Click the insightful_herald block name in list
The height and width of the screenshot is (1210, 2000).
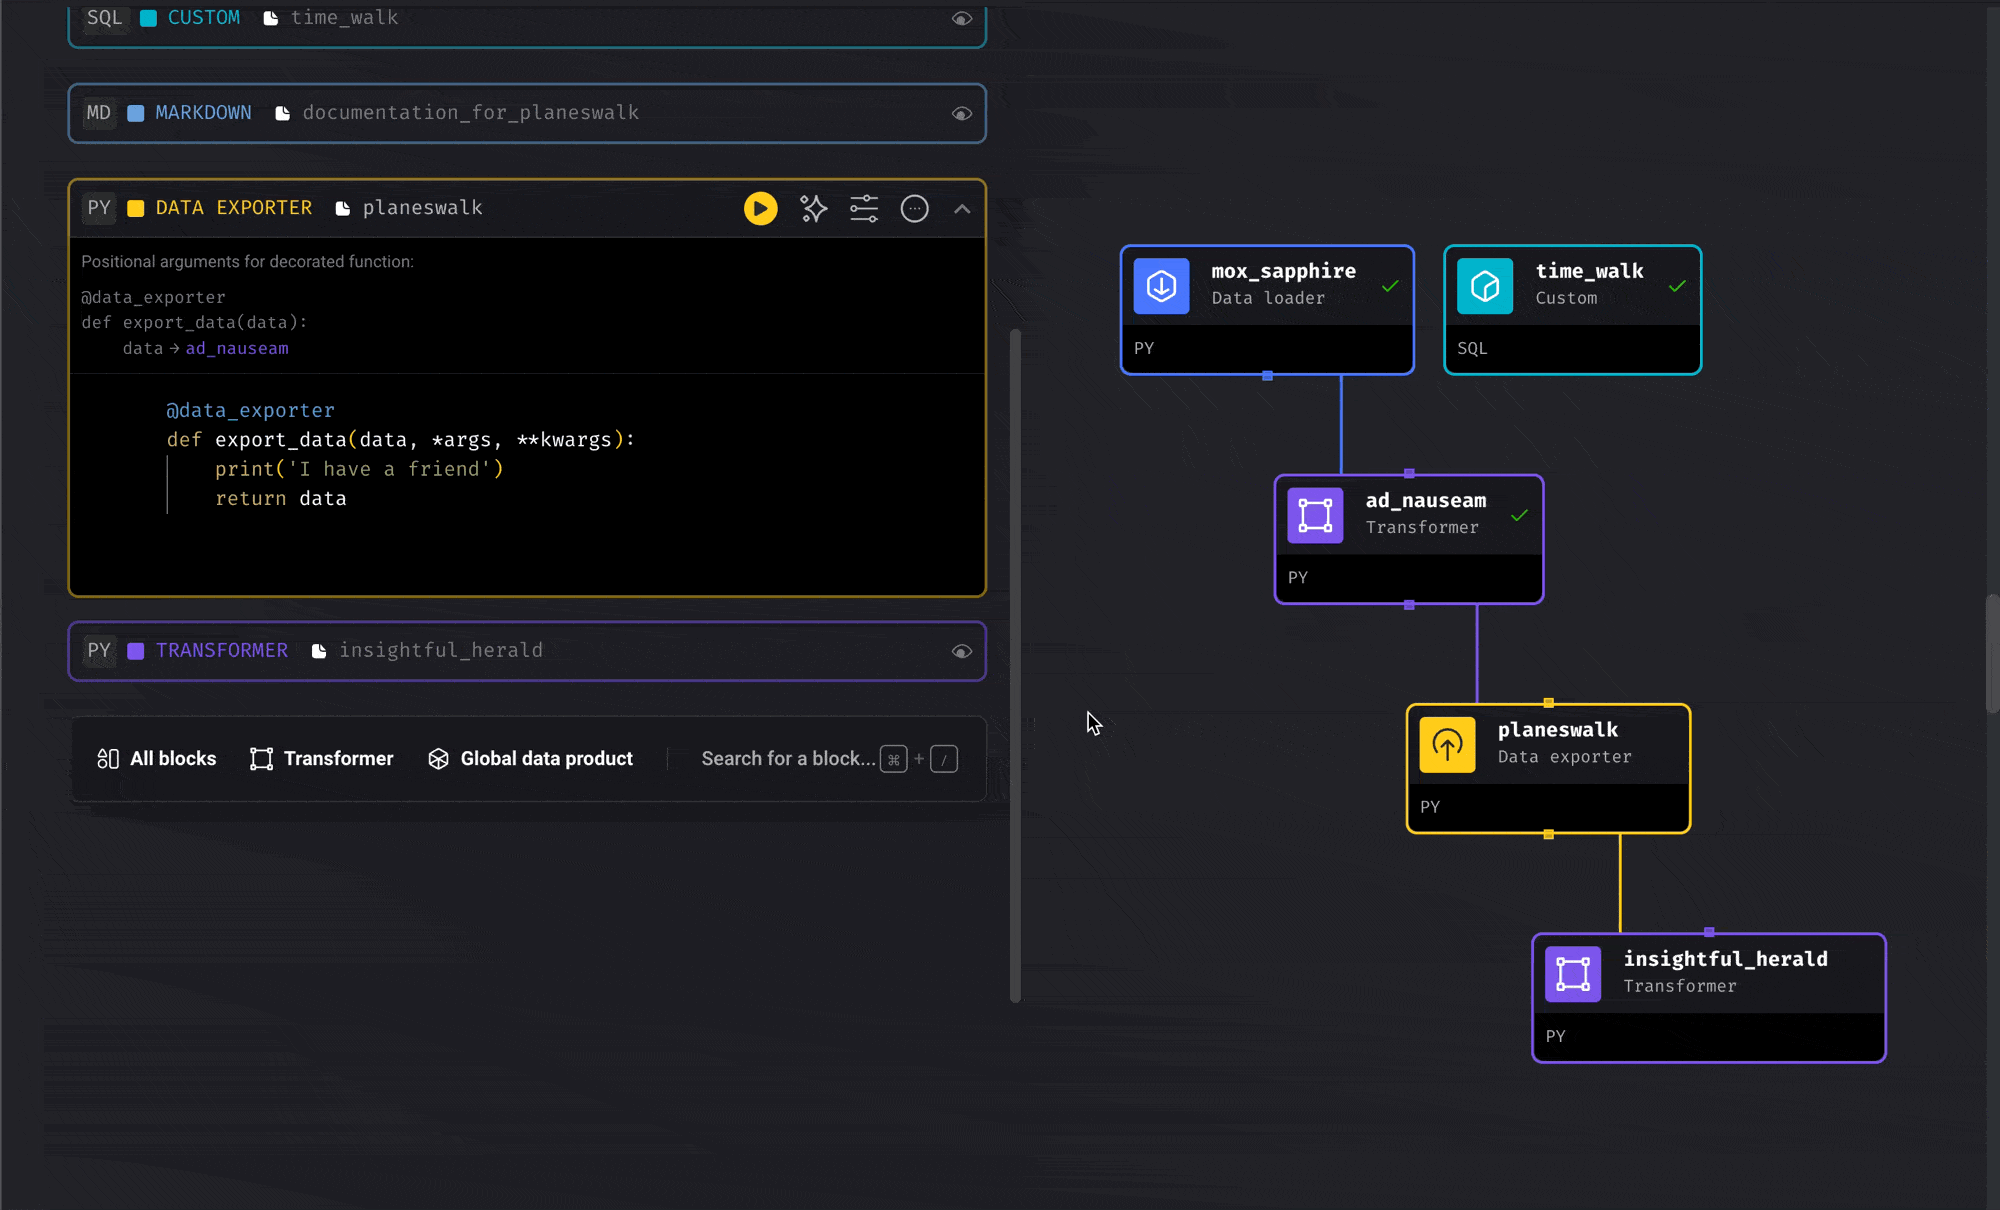point(441,651)
